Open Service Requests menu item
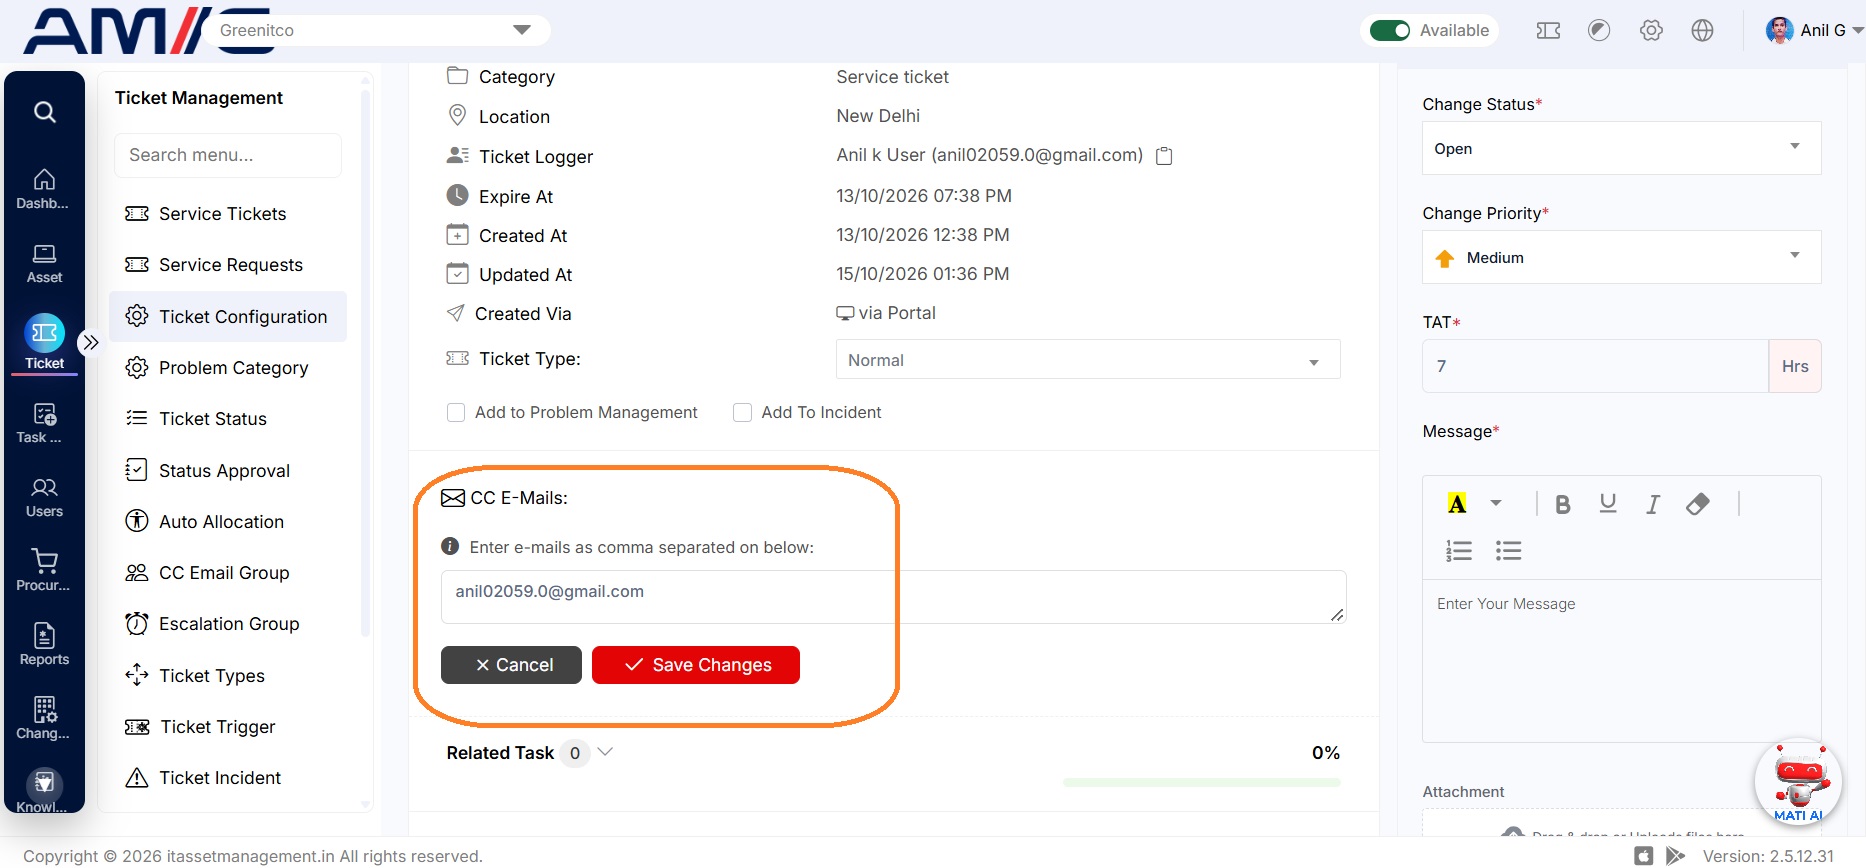Image resolution: width=1866 pixels, height=868 pixels. pyautogui.click(x=228, y=265)
